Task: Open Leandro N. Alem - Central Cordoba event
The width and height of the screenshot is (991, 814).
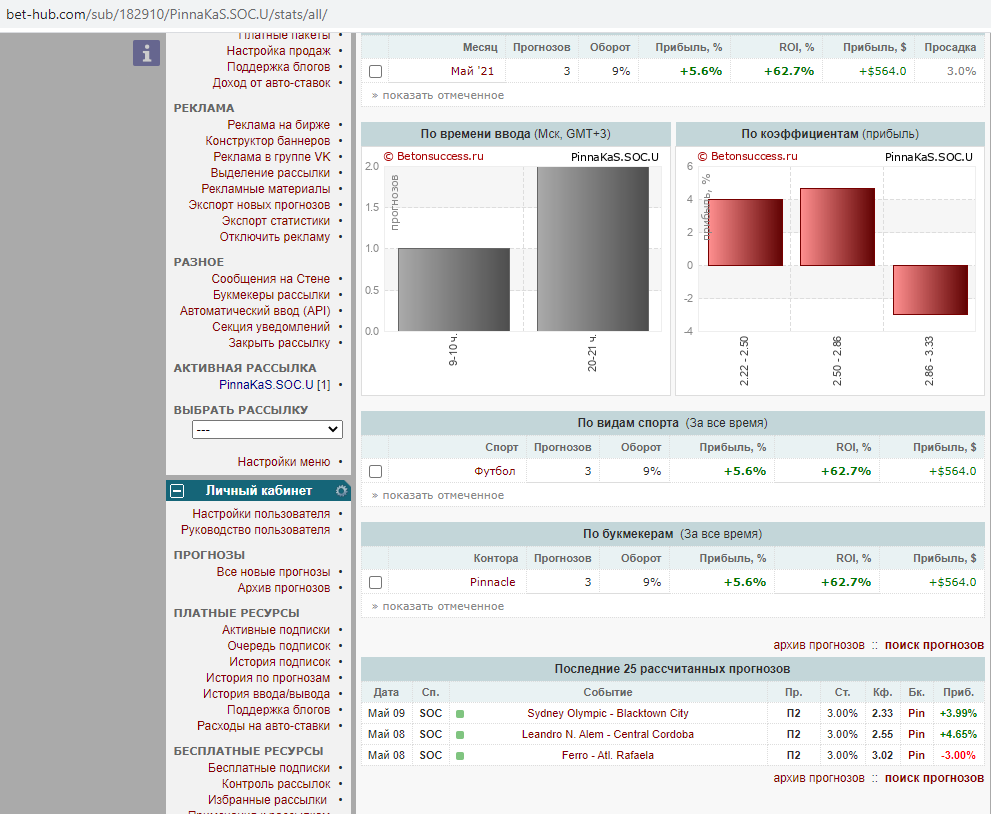Action: click(x=608, y=734)
